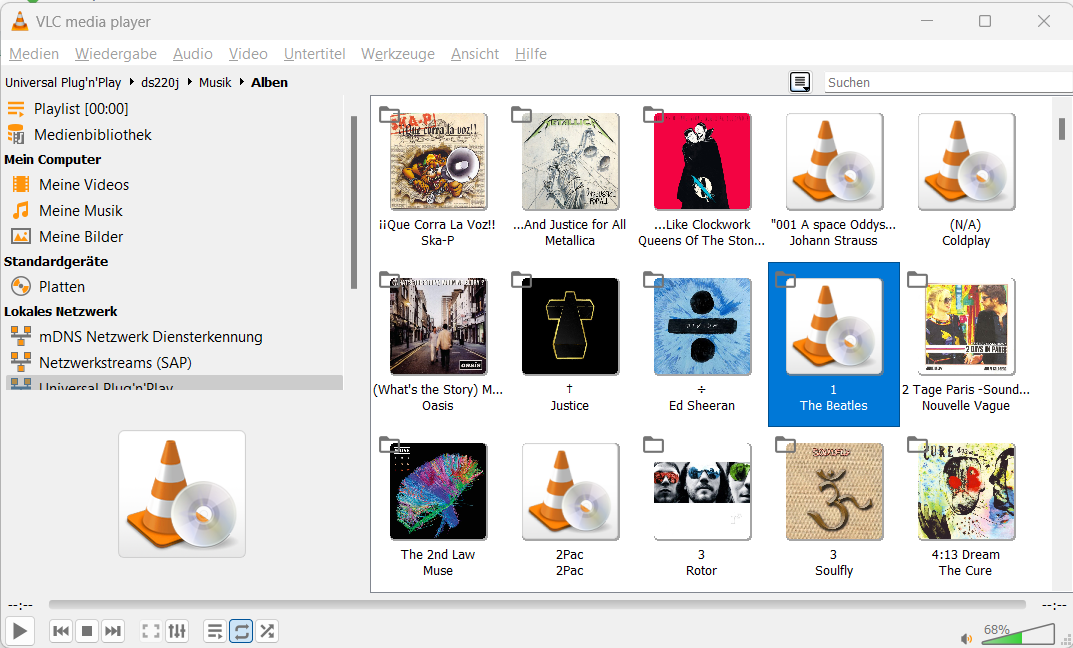Viewport: 1073px width, 648px height.
Task: Adjust the volume slider at 68%
Action: click(1018, 634)
